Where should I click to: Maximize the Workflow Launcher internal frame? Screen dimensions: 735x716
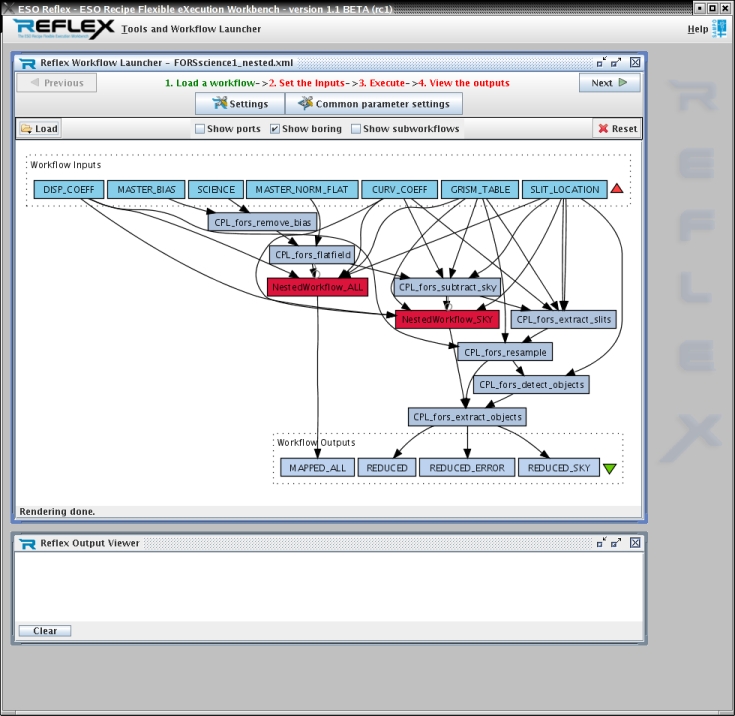[617, 62]
